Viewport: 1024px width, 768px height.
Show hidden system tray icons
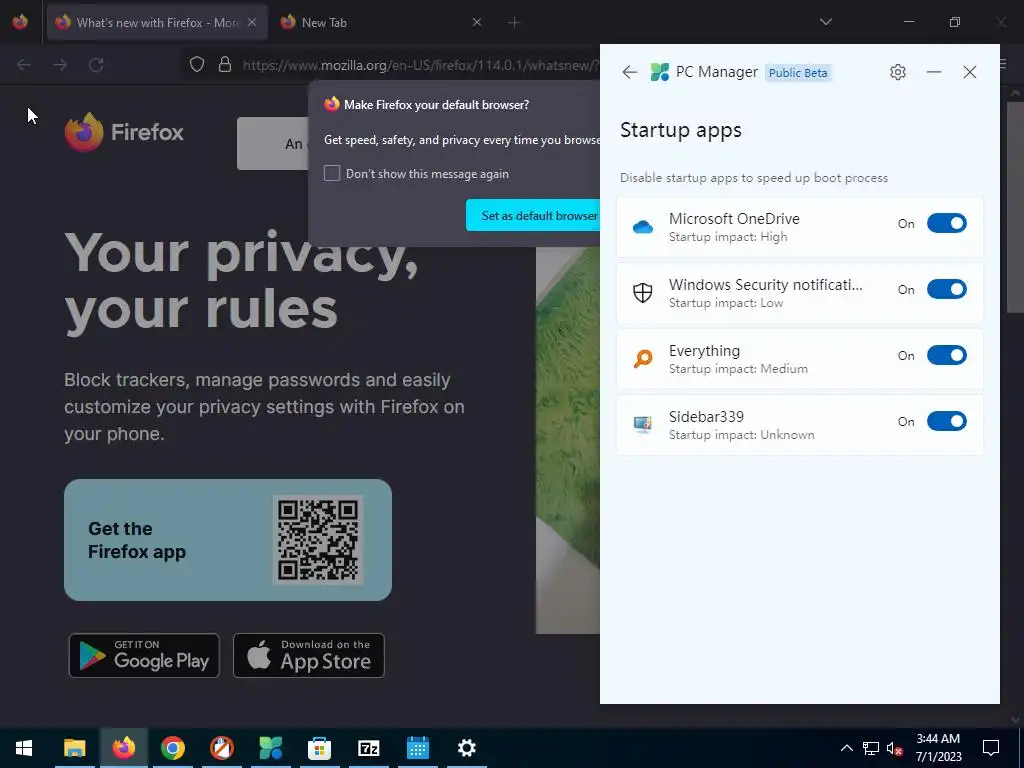point(846,748)
